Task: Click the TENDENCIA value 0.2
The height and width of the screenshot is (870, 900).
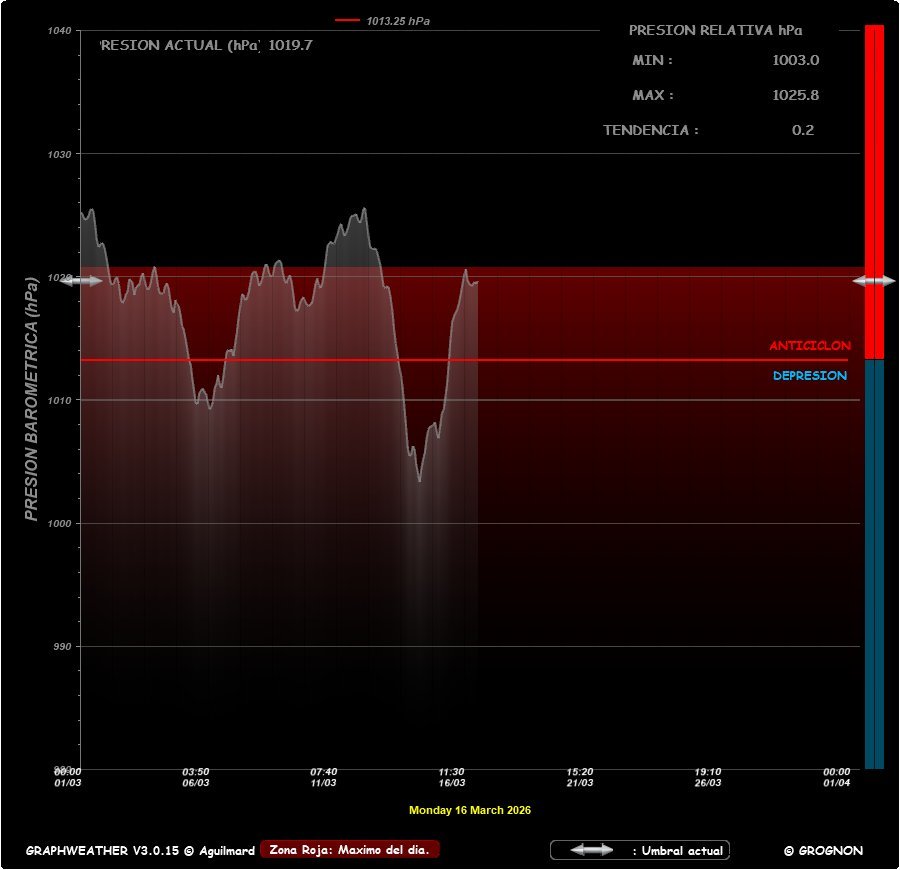Action: 802,130
